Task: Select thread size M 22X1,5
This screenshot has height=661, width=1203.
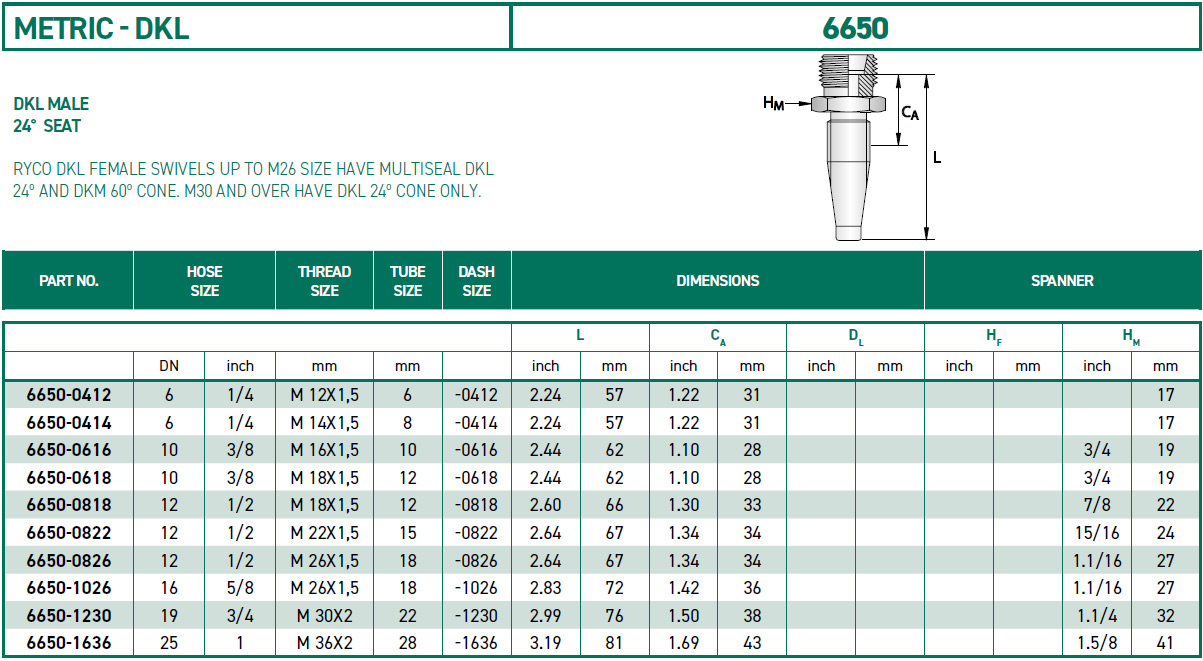Action: [x=324, y=533]
